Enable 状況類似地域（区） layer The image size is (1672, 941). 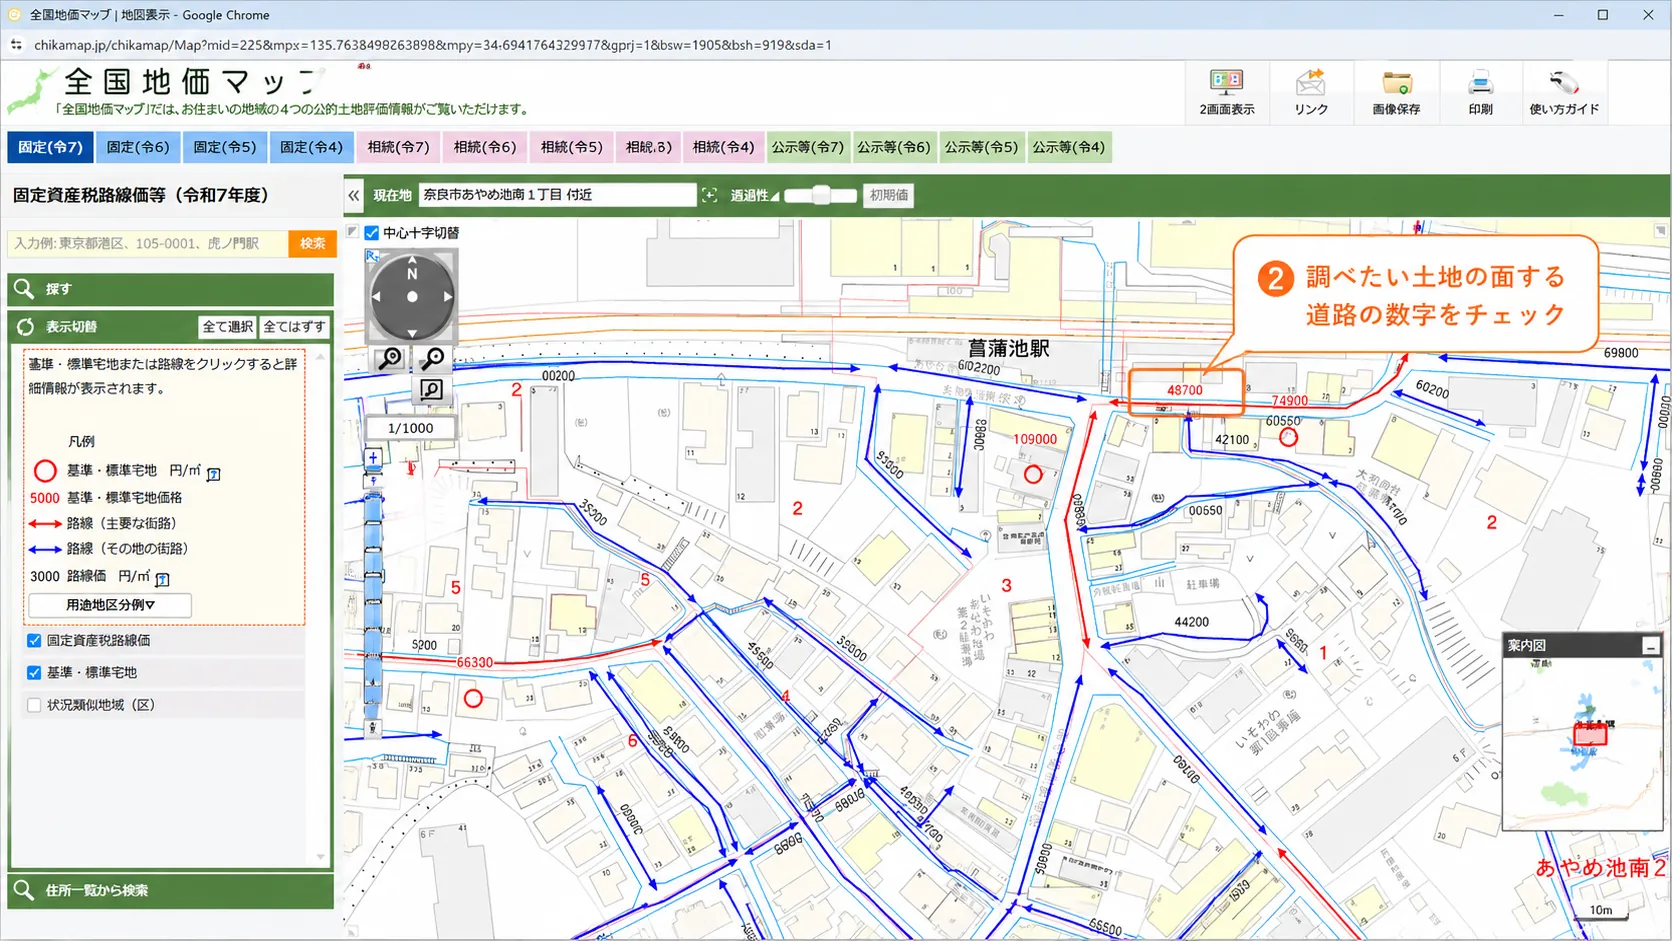pyautogui.click(x=34, y=705)
